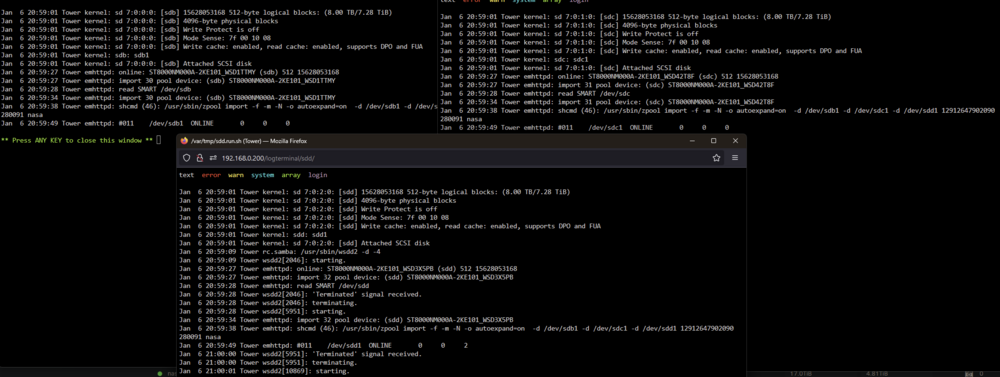1000x377 pixels.
Task: Click the cyan 'system' legend label
Action: coord(263,175)
